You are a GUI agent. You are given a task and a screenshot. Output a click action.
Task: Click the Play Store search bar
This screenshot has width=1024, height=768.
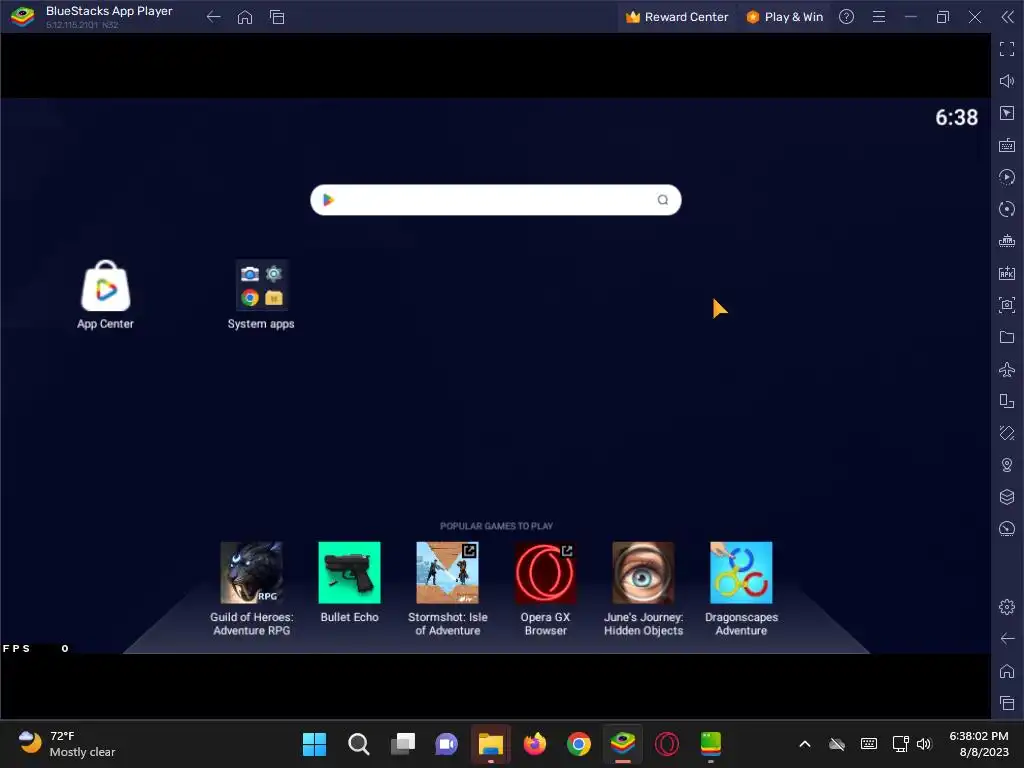496,200
